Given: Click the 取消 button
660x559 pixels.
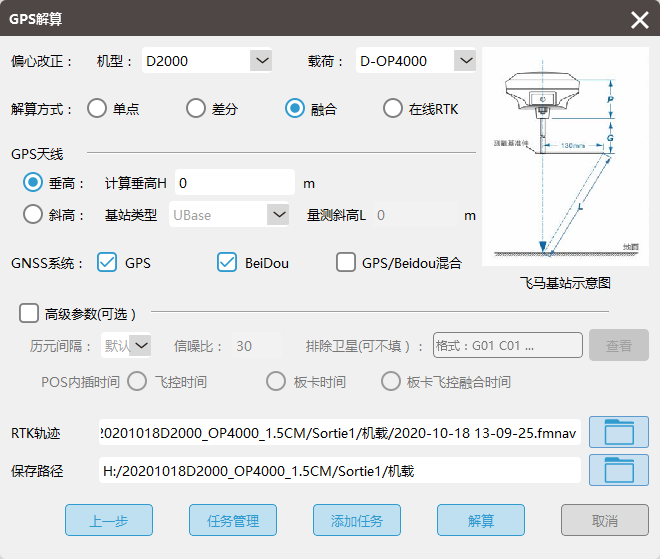Looking at the screenshot, I should pyautogui.click(x=604, y=520).
